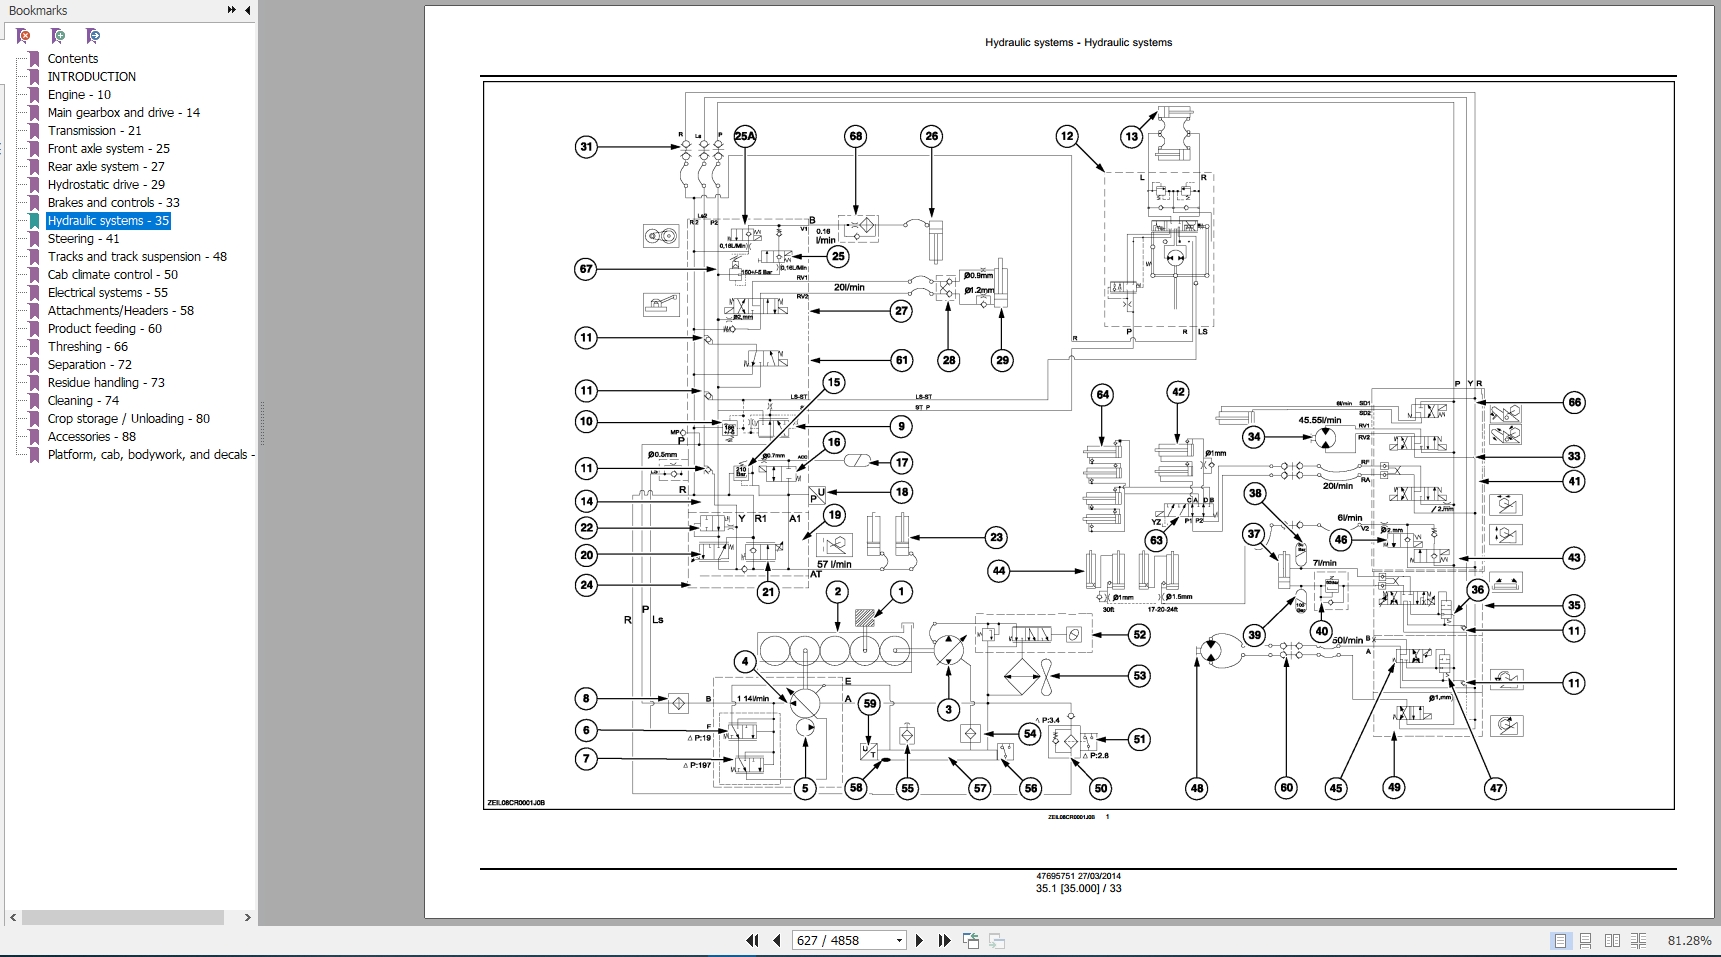Click the 81.28% zoom level

[1689, 941]
